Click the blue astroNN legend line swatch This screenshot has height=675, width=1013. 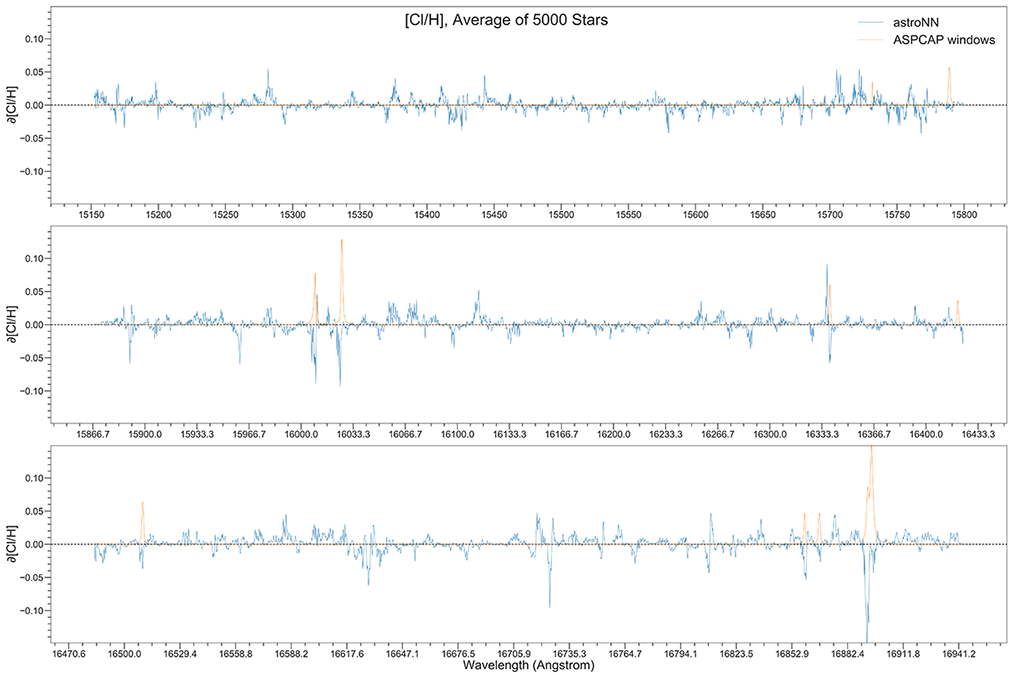pyautogui.click(x=871, y=23)
